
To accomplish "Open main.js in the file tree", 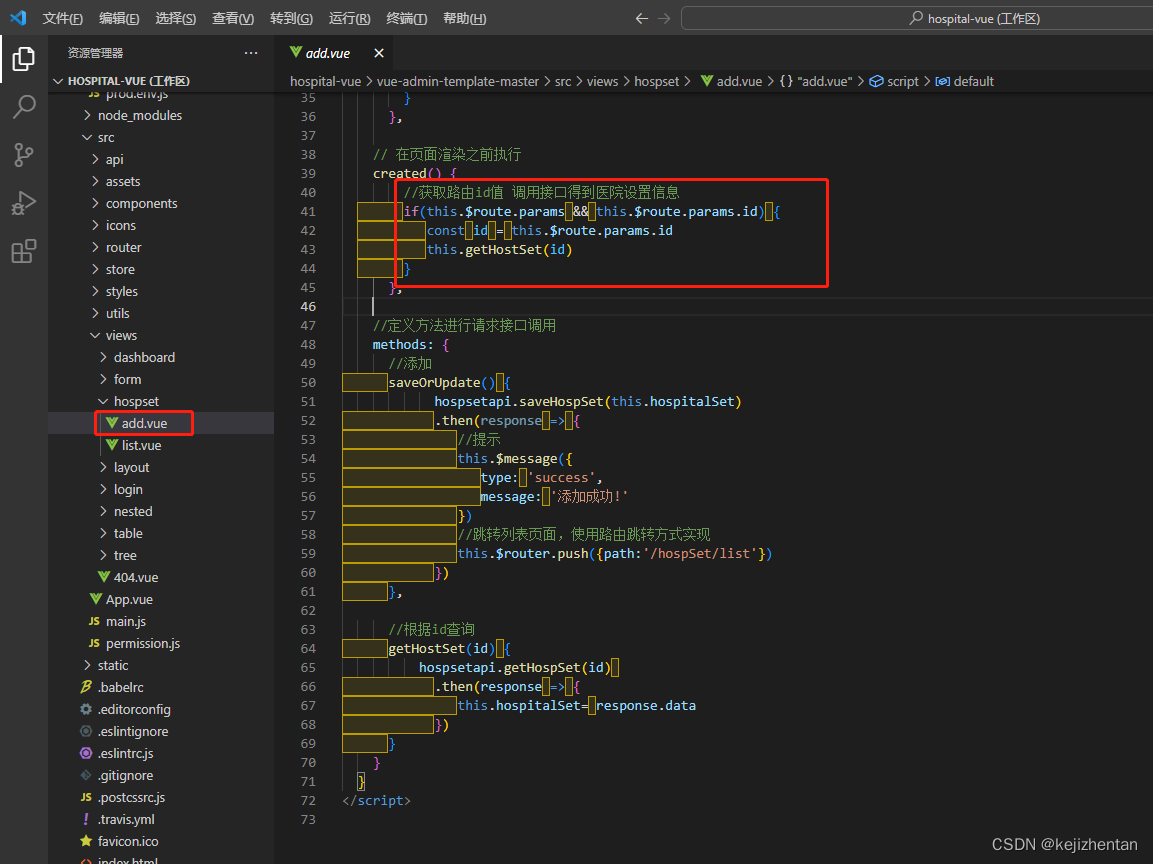I will click(x=126, y=621).
